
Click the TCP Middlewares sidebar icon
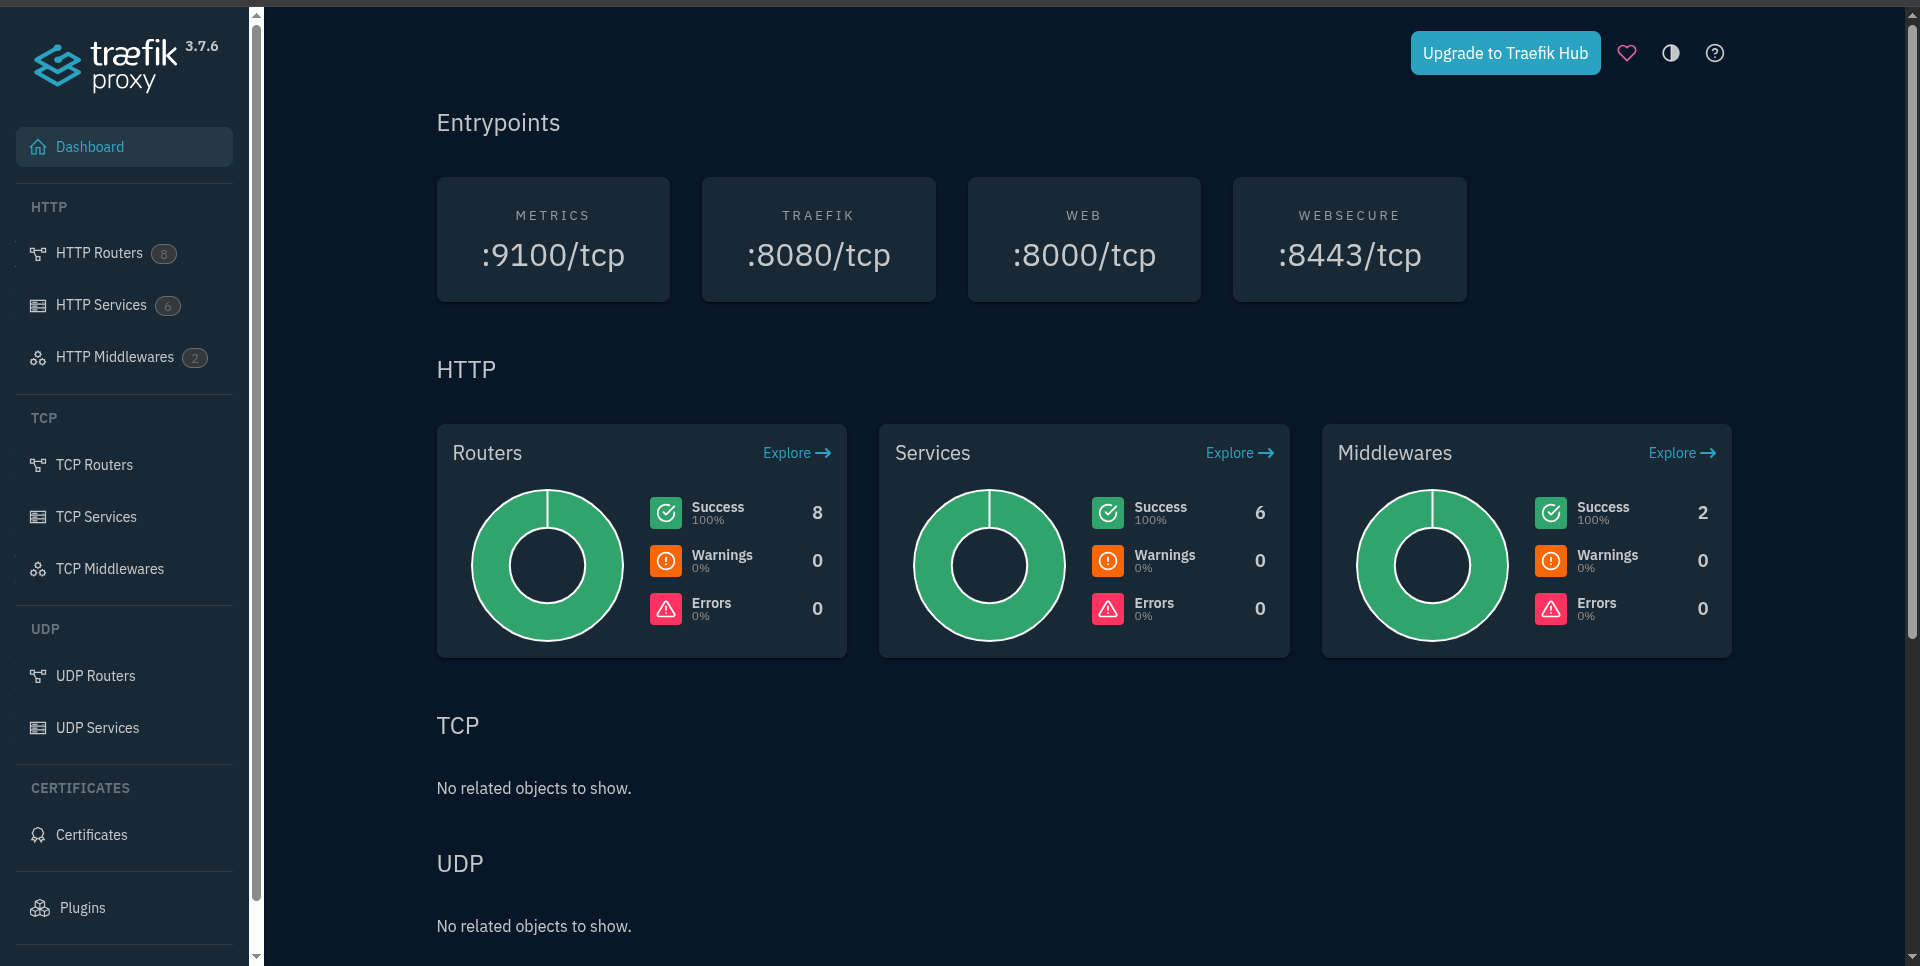click(38, 569)
